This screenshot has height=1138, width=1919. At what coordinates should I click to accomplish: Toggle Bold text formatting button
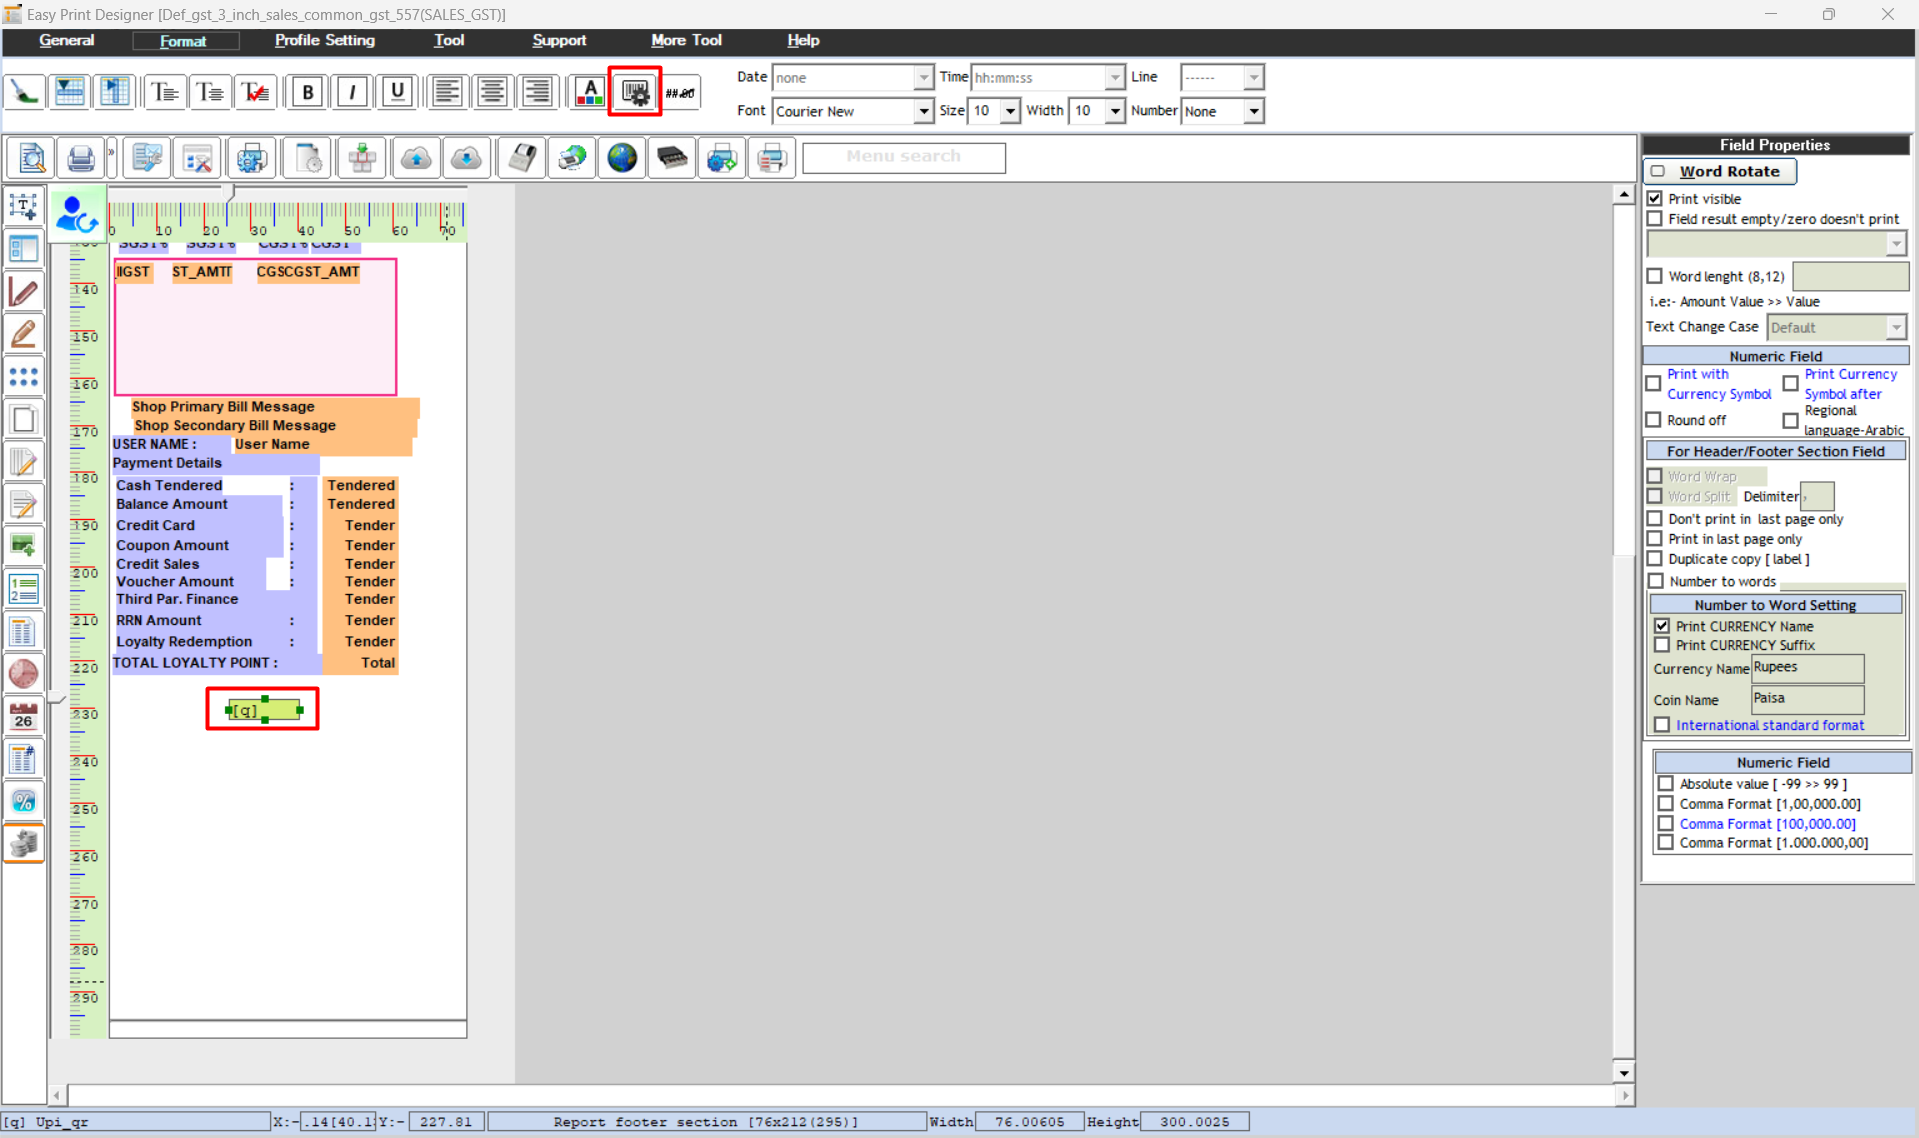pyautogui.click(x=307, y=92)
